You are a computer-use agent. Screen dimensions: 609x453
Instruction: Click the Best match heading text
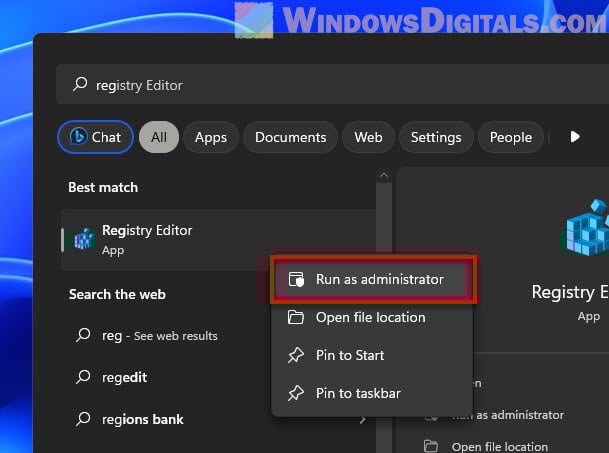103,187
